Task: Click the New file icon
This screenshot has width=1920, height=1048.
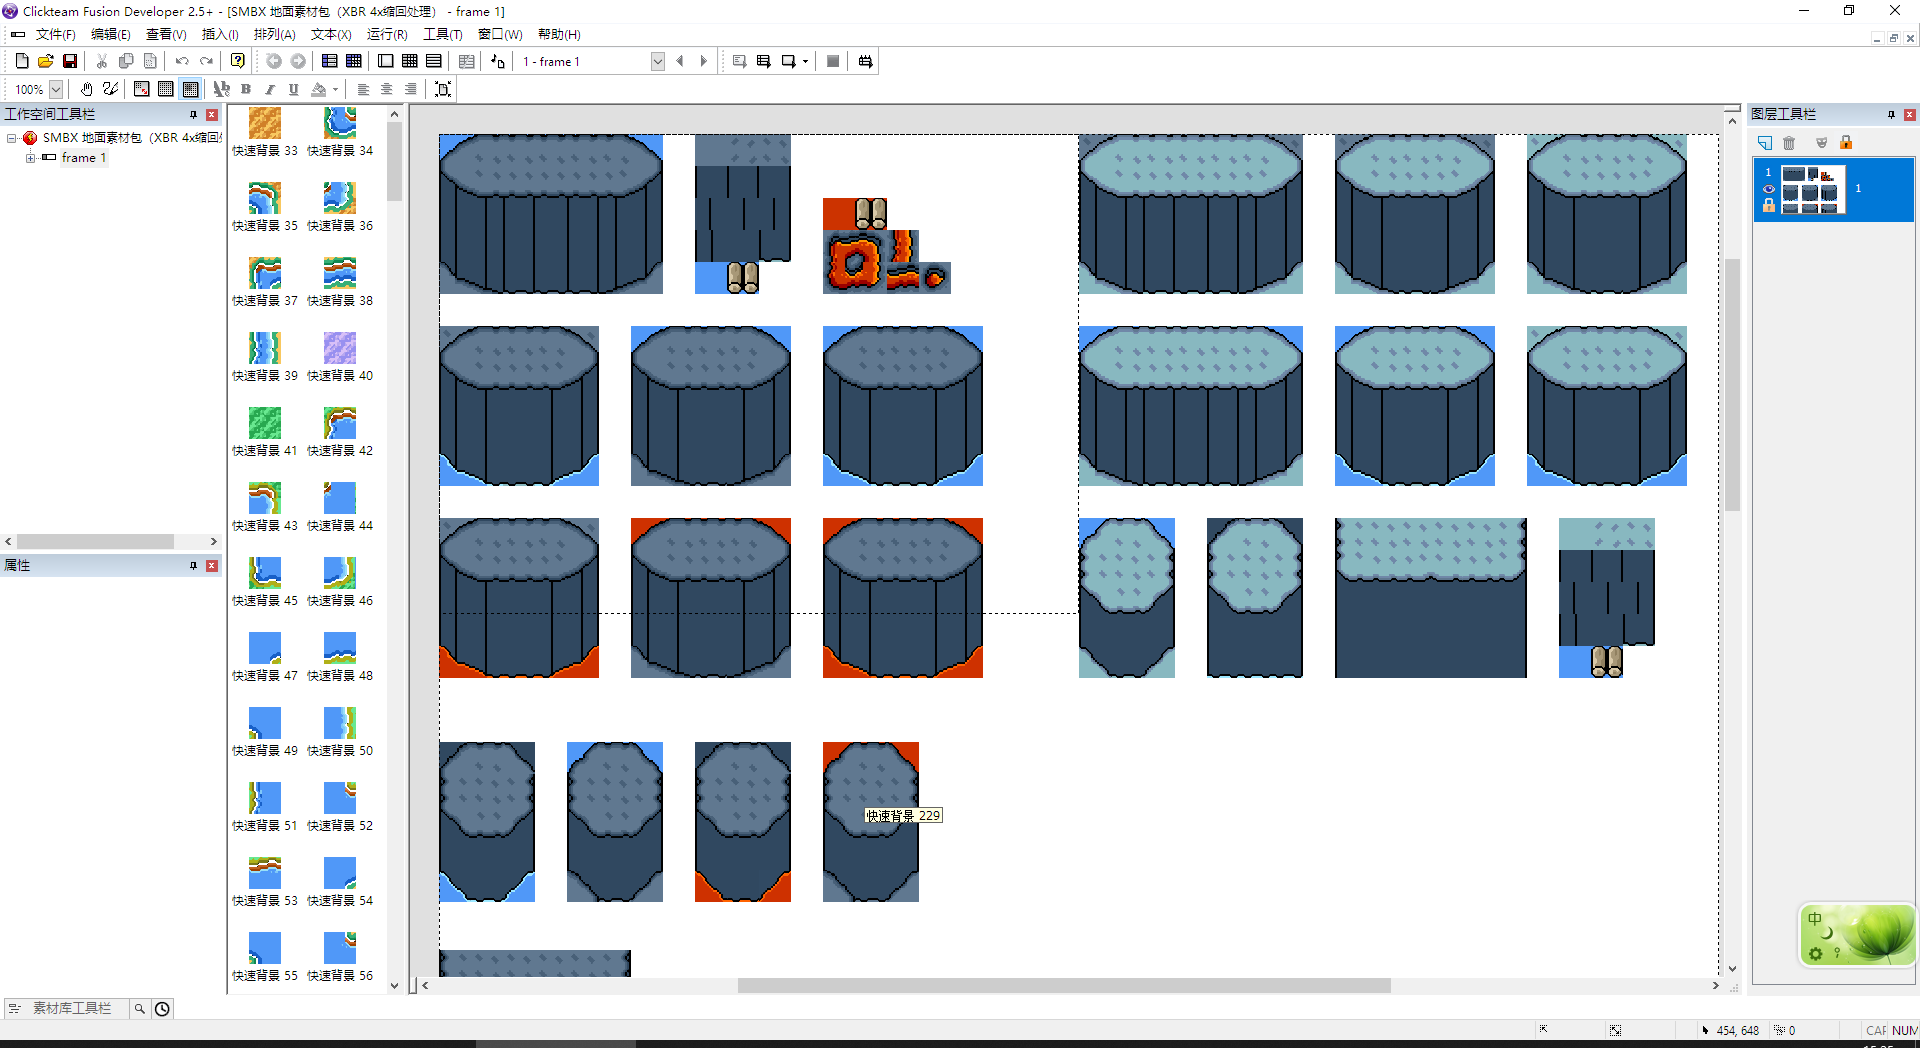Action: 22,61
